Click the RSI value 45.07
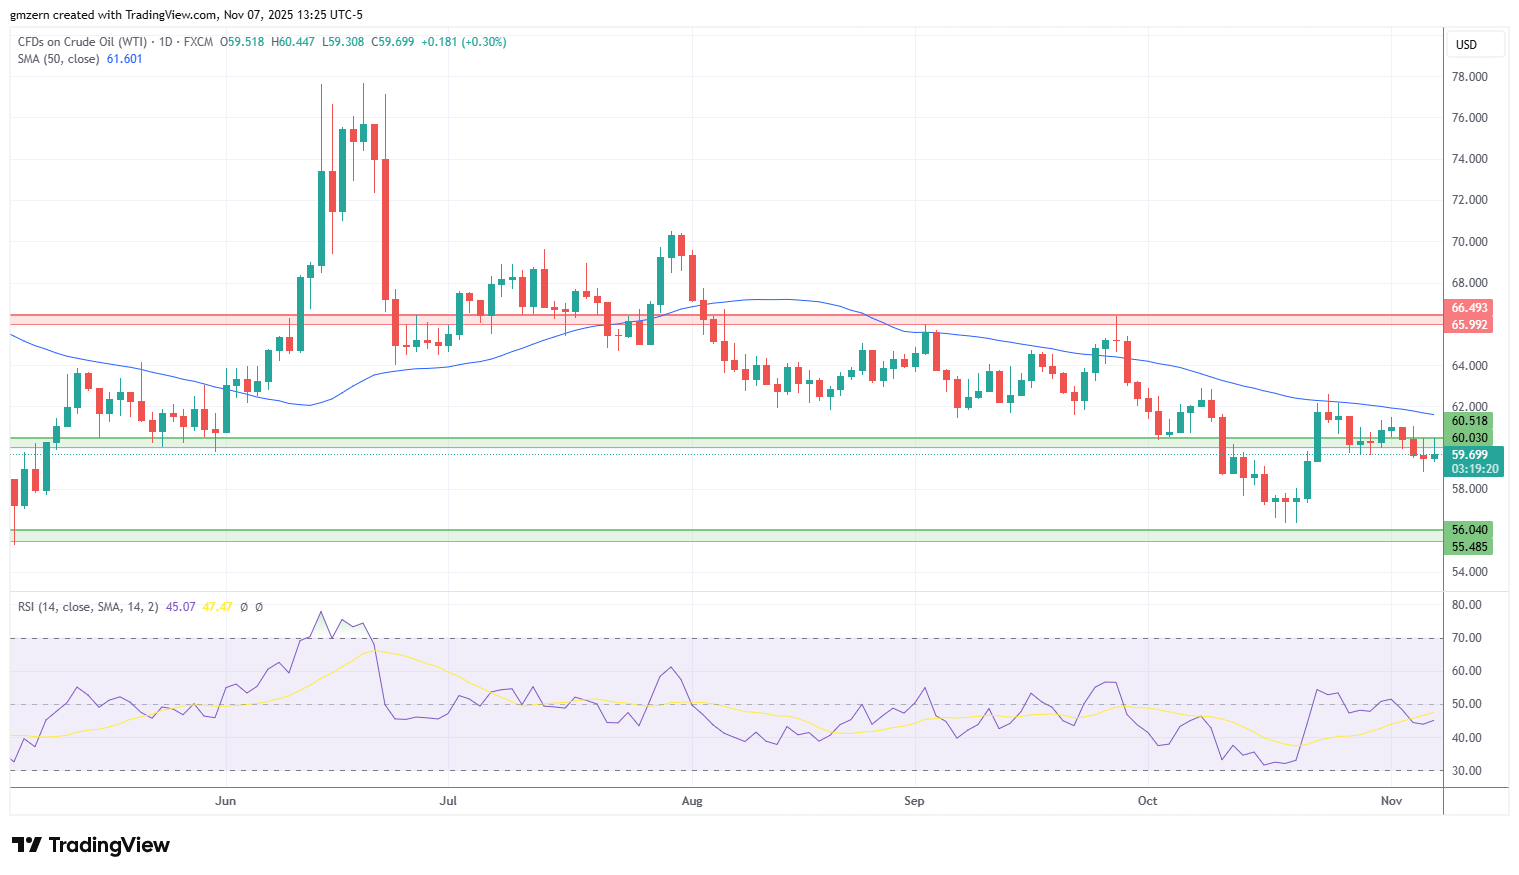 click(x=181, y=607)
